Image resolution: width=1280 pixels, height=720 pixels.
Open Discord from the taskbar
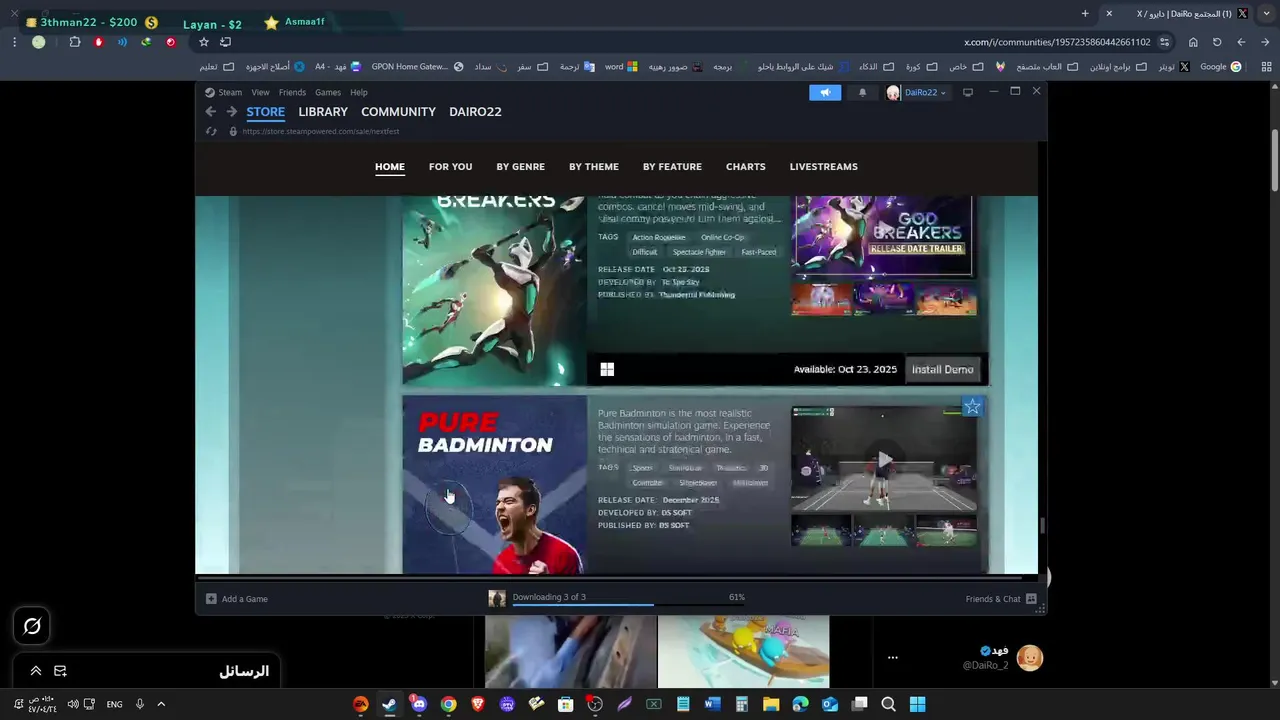coord(418,704)
